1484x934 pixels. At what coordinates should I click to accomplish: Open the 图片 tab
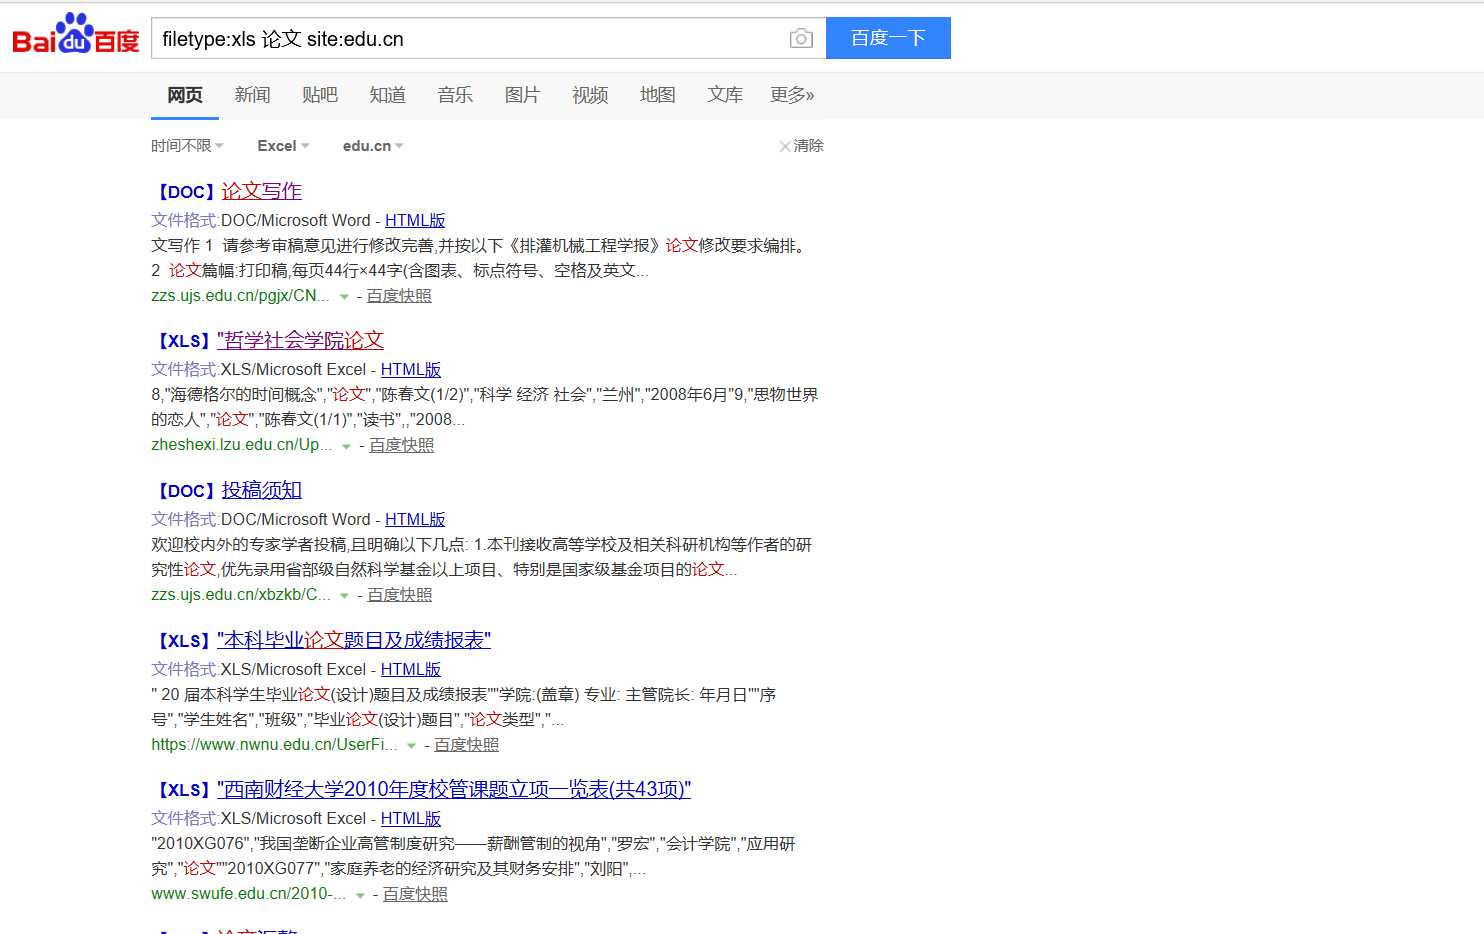pyautogui.click(x=522, y=95)
